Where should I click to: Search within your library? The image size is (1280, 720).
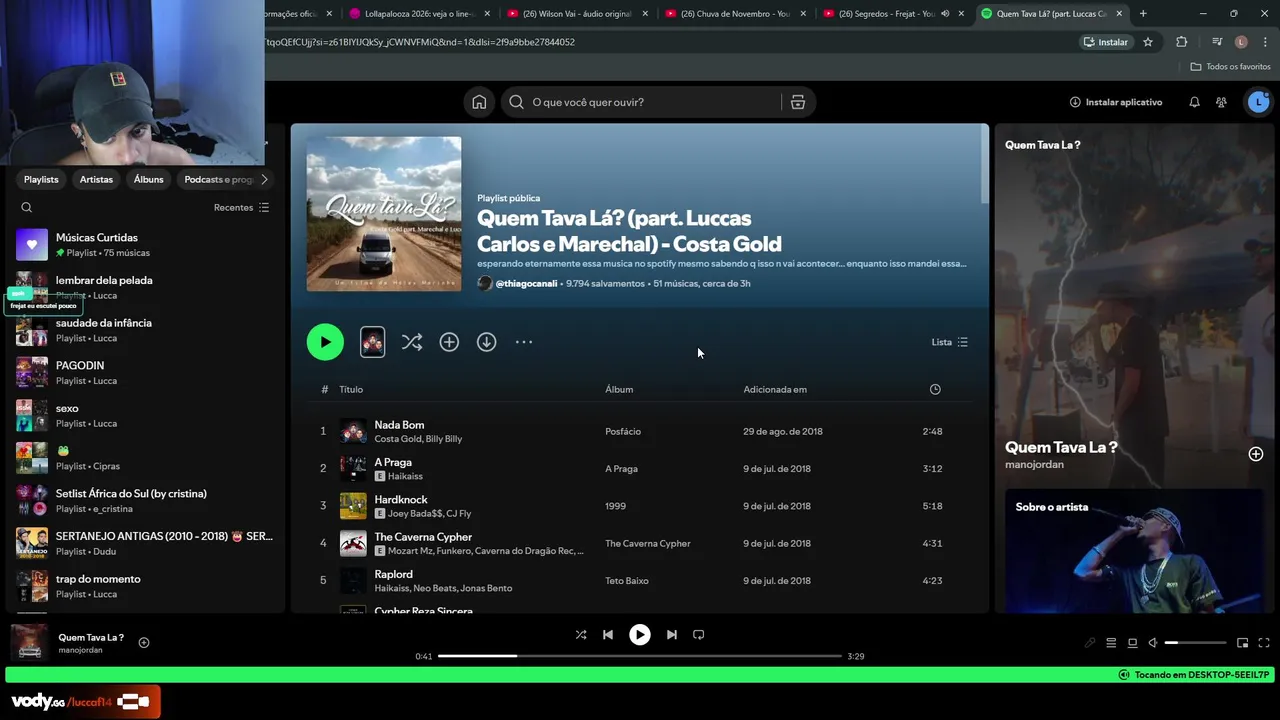coord(27,207)
